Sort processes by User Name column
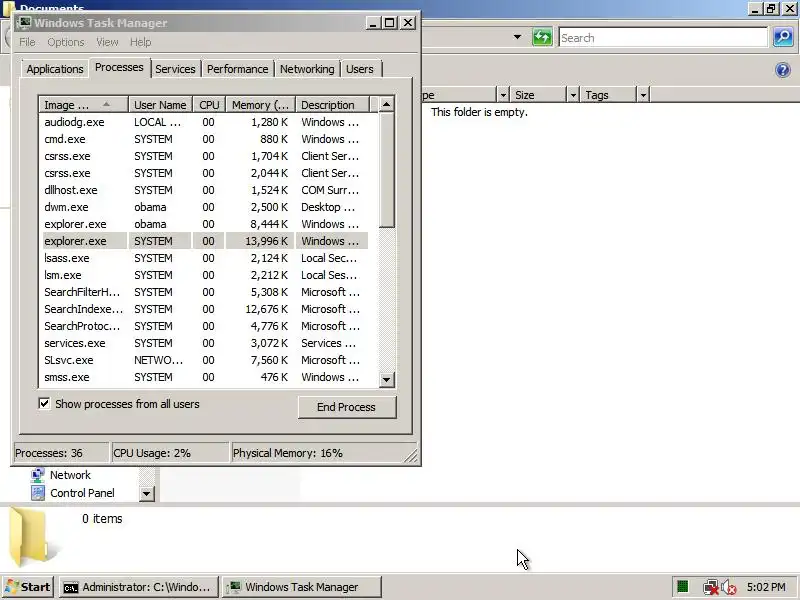800x600 pixels. click(x=160, y=105)
